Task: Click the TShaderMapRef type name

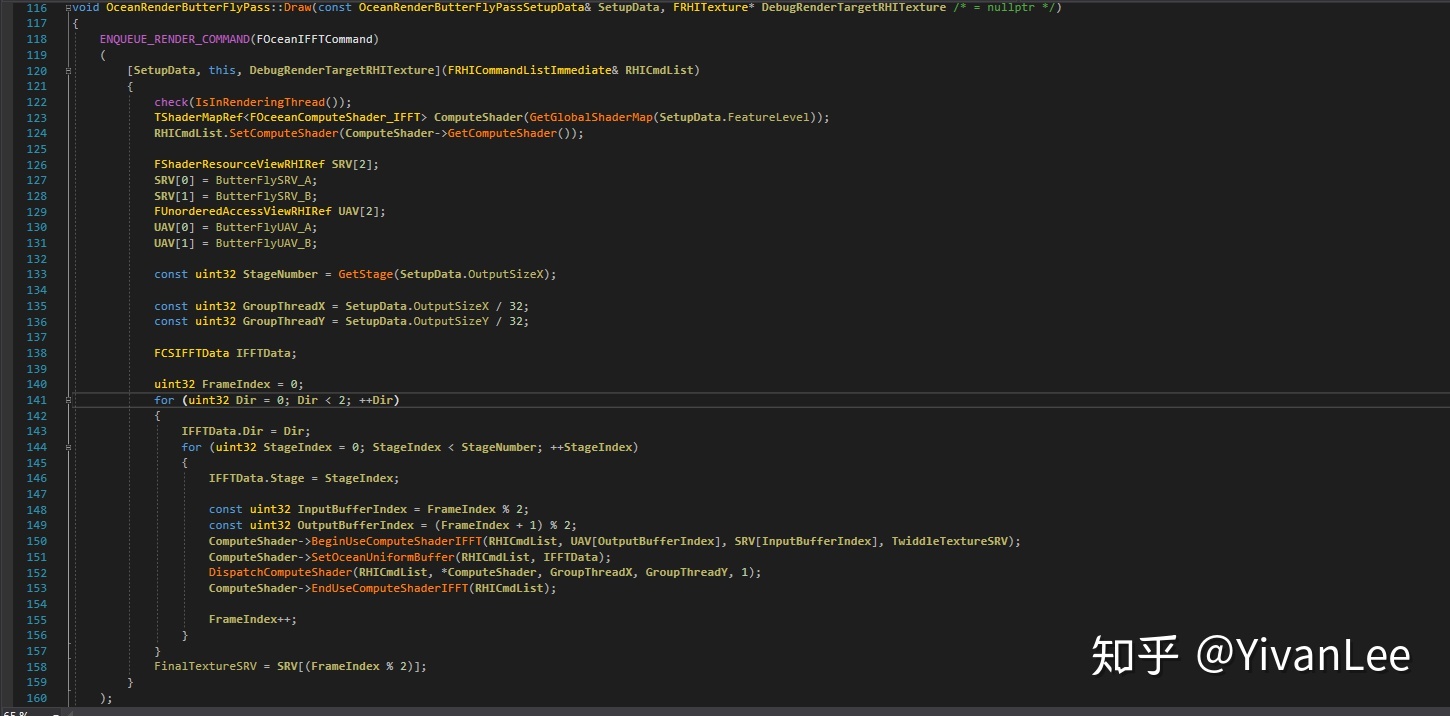Action: [x=198, y=118]
